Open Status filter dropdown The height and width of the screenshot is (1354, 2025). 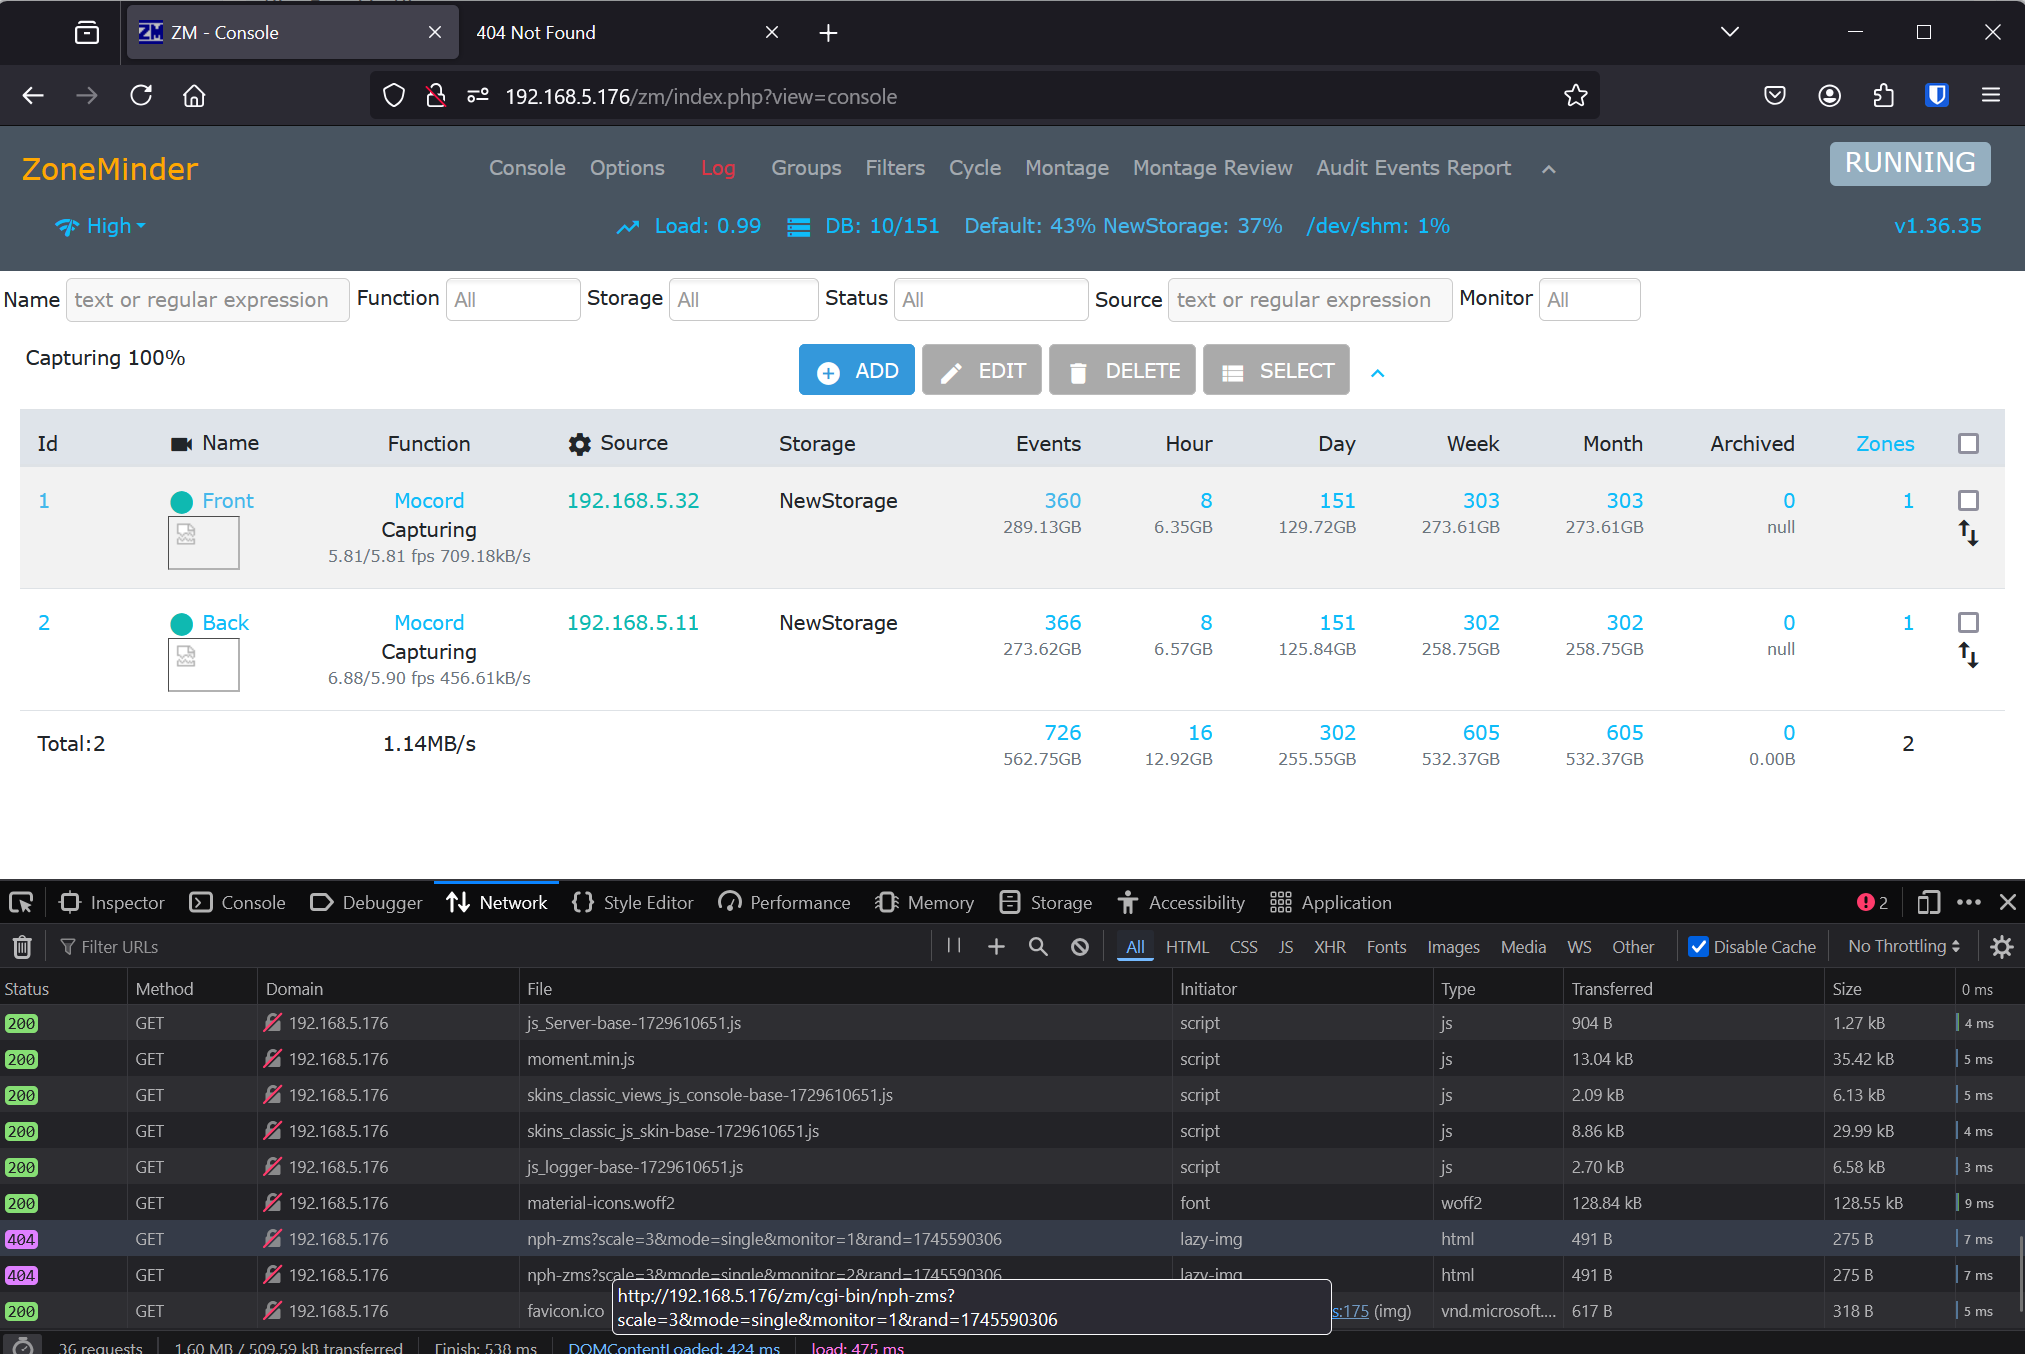point(990,299)
